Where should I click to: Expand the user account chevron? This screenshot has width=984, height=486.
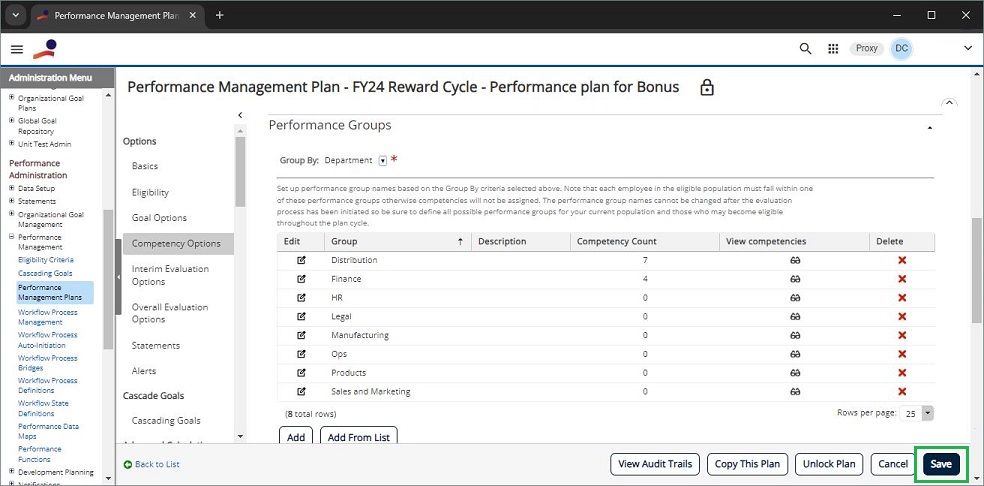[x=968, y=48]
